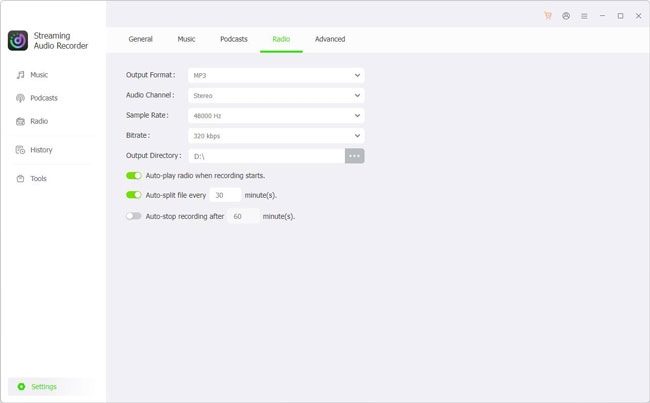This screenshot has width=650, height=403.
Task: Click the Bitrate label
Action: click(x=138, y=135)
